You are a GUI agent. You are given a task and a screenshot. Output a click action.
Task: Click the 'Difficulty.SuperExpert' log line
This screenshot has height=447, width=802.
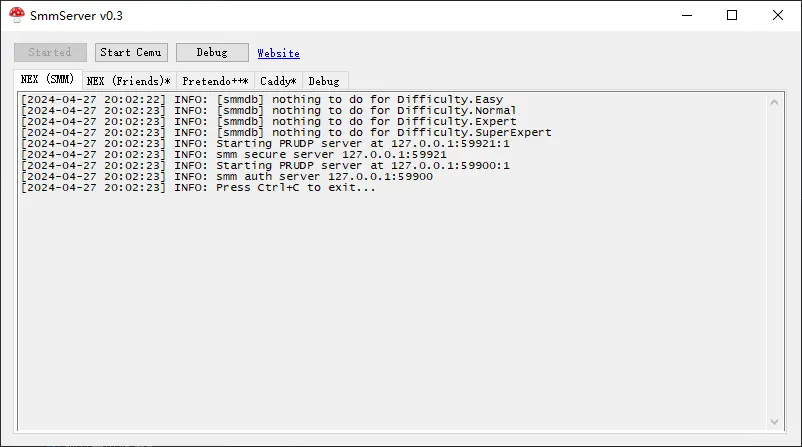tap(286, 132)
